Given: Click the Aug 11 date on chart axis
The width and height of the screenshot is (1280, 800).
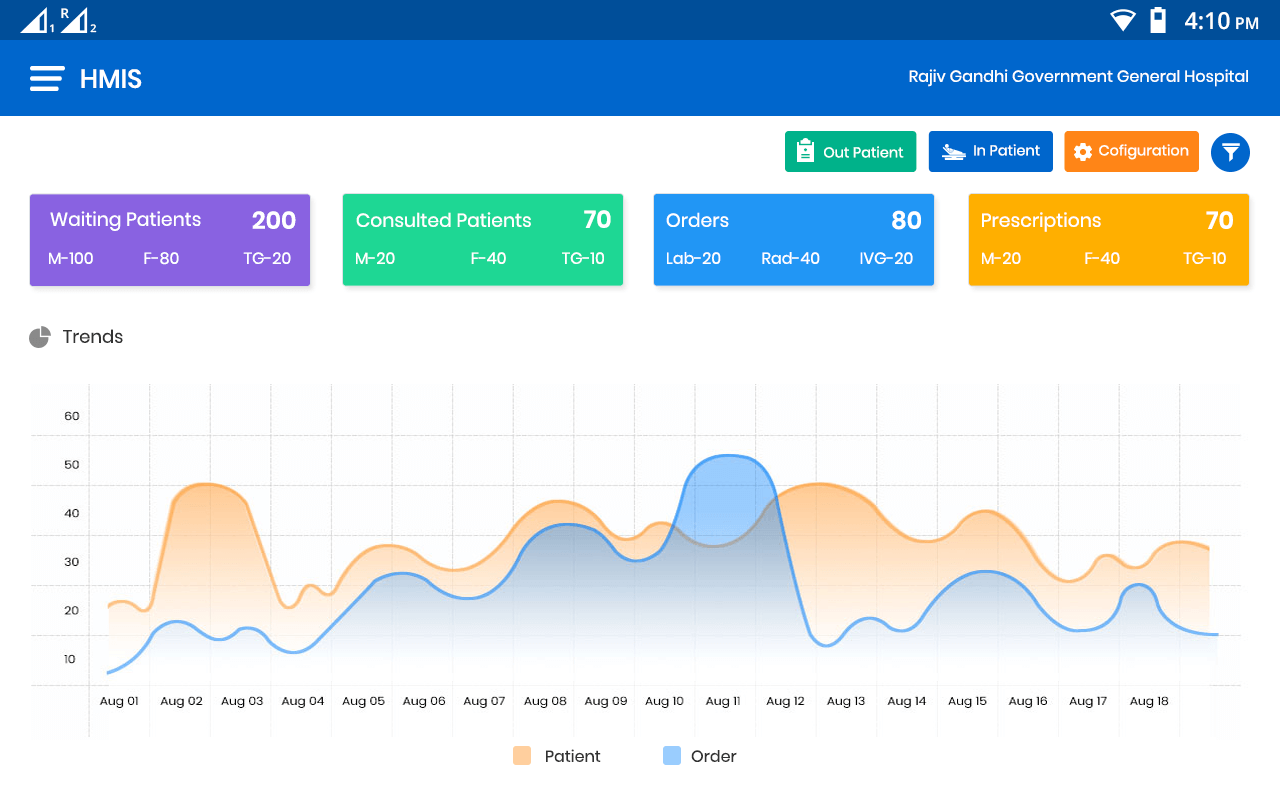Looking at the screenshot, I should tap(723, 701).
